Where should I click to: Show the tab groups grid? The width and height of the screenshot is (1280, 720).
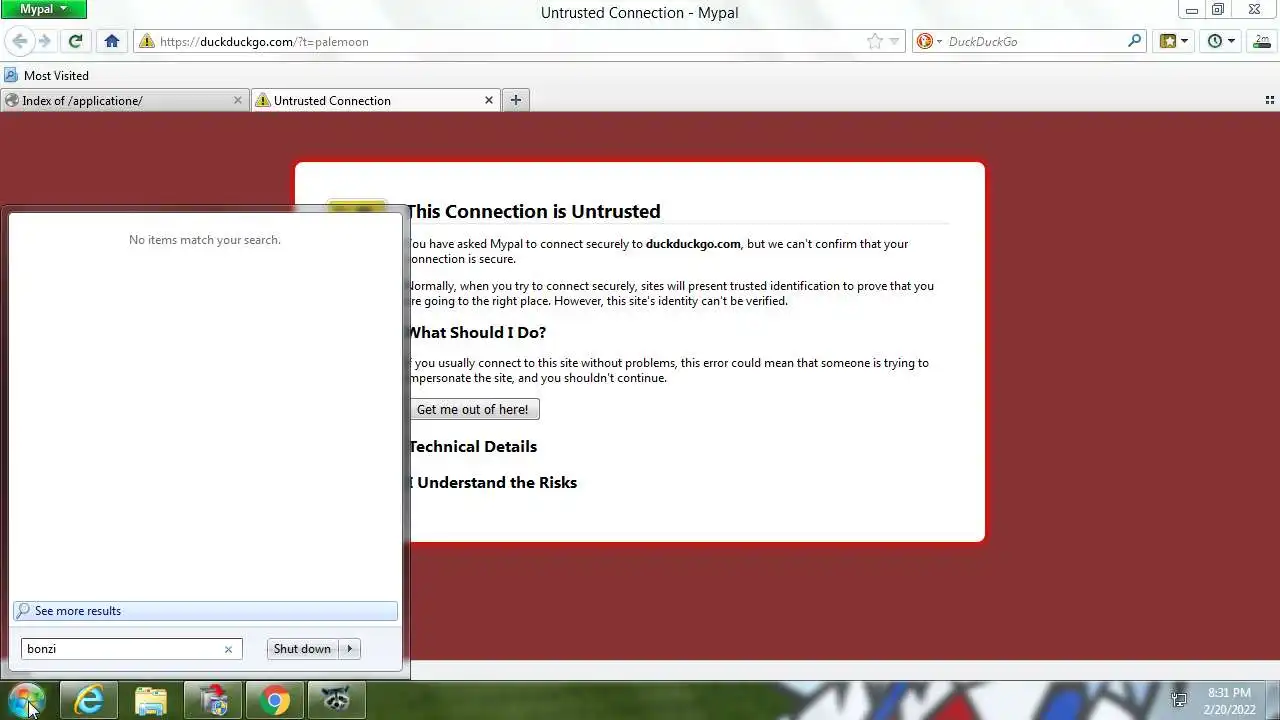1270,100
